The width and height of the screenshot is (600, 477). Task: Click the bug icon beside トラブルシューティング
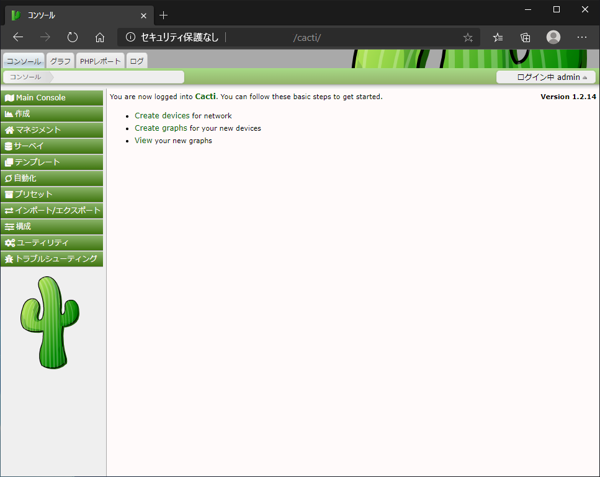tap(9, 259)
